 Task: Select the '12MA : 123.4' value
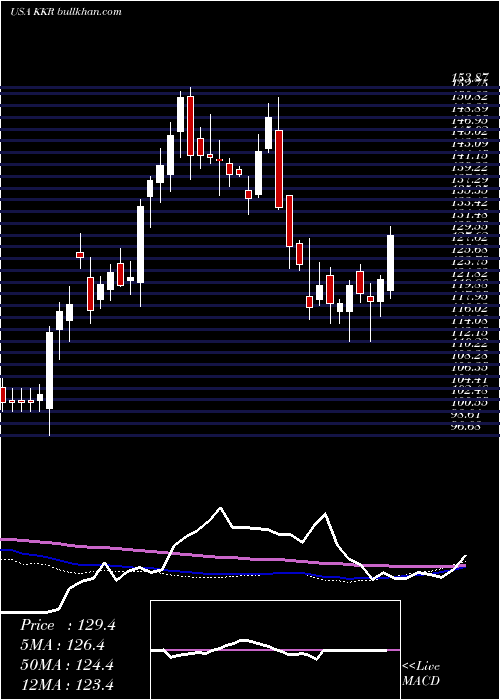click(x=67, y=684)
